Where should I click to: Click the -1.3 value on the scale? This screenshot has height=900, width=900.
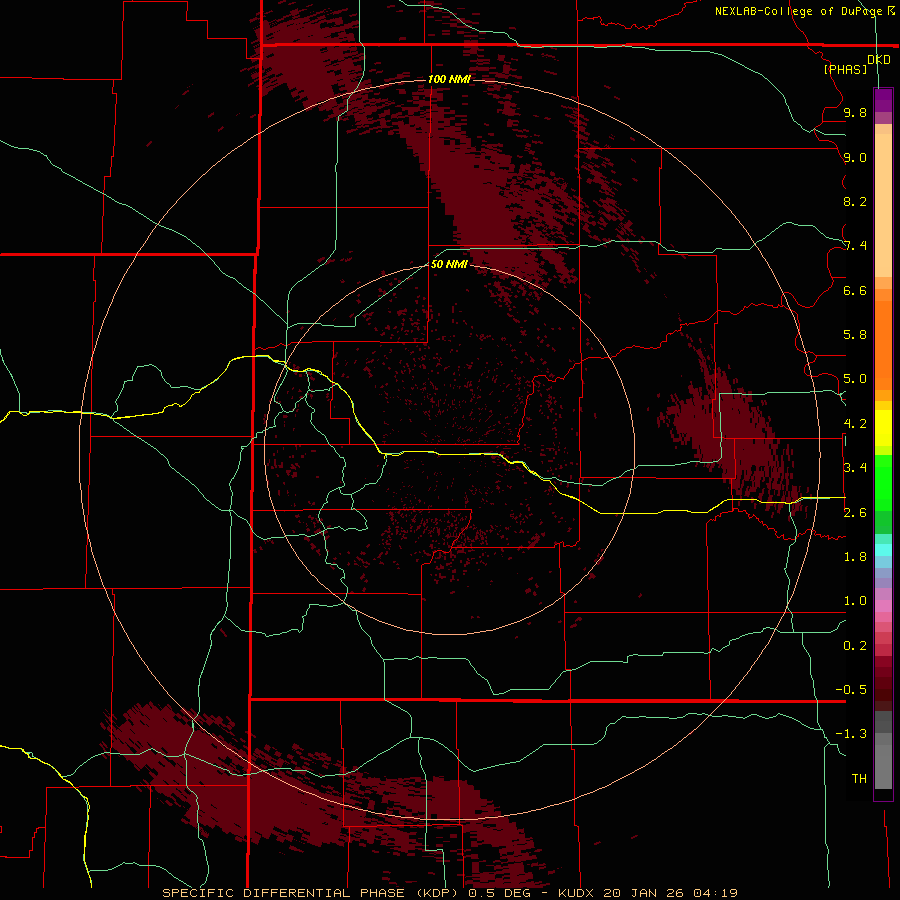pos(851,734)
